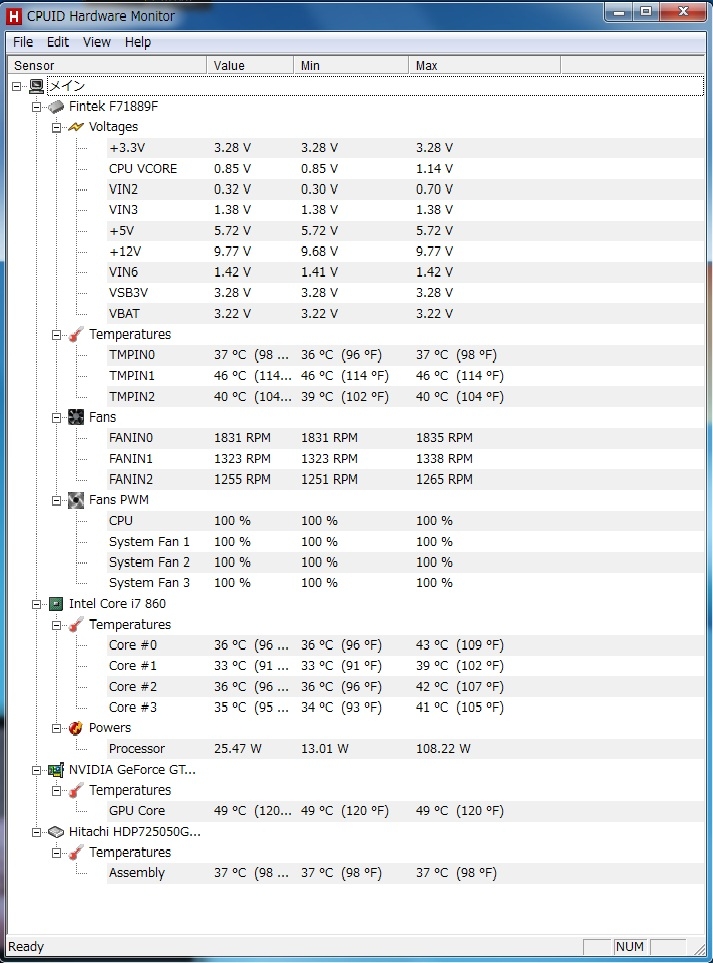
Task: Open the View menu
Action: [x=97, y=42]
